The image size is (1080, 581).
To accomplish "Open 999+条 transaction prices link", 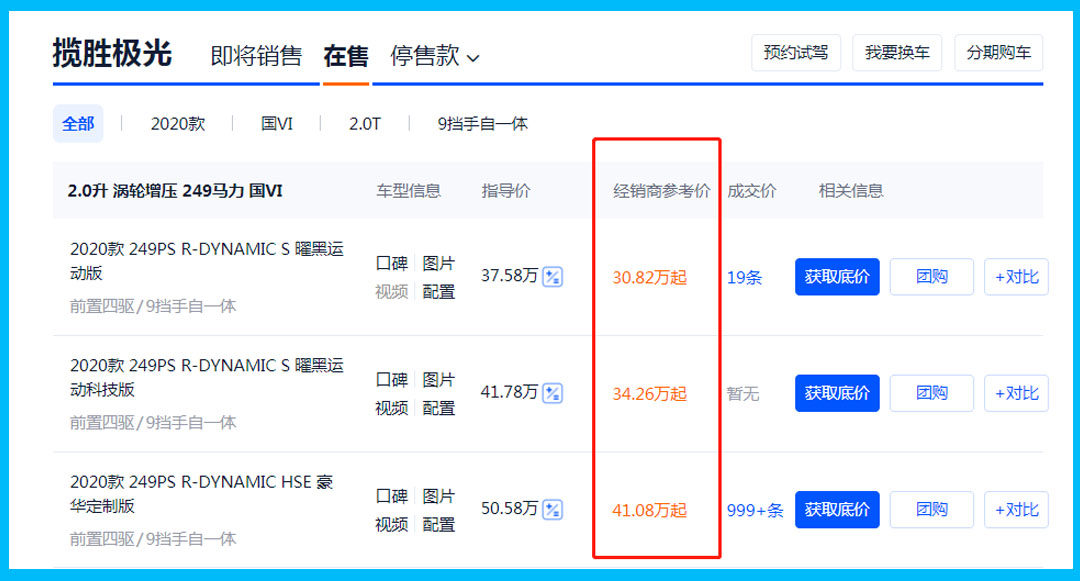I will [755, 510].
